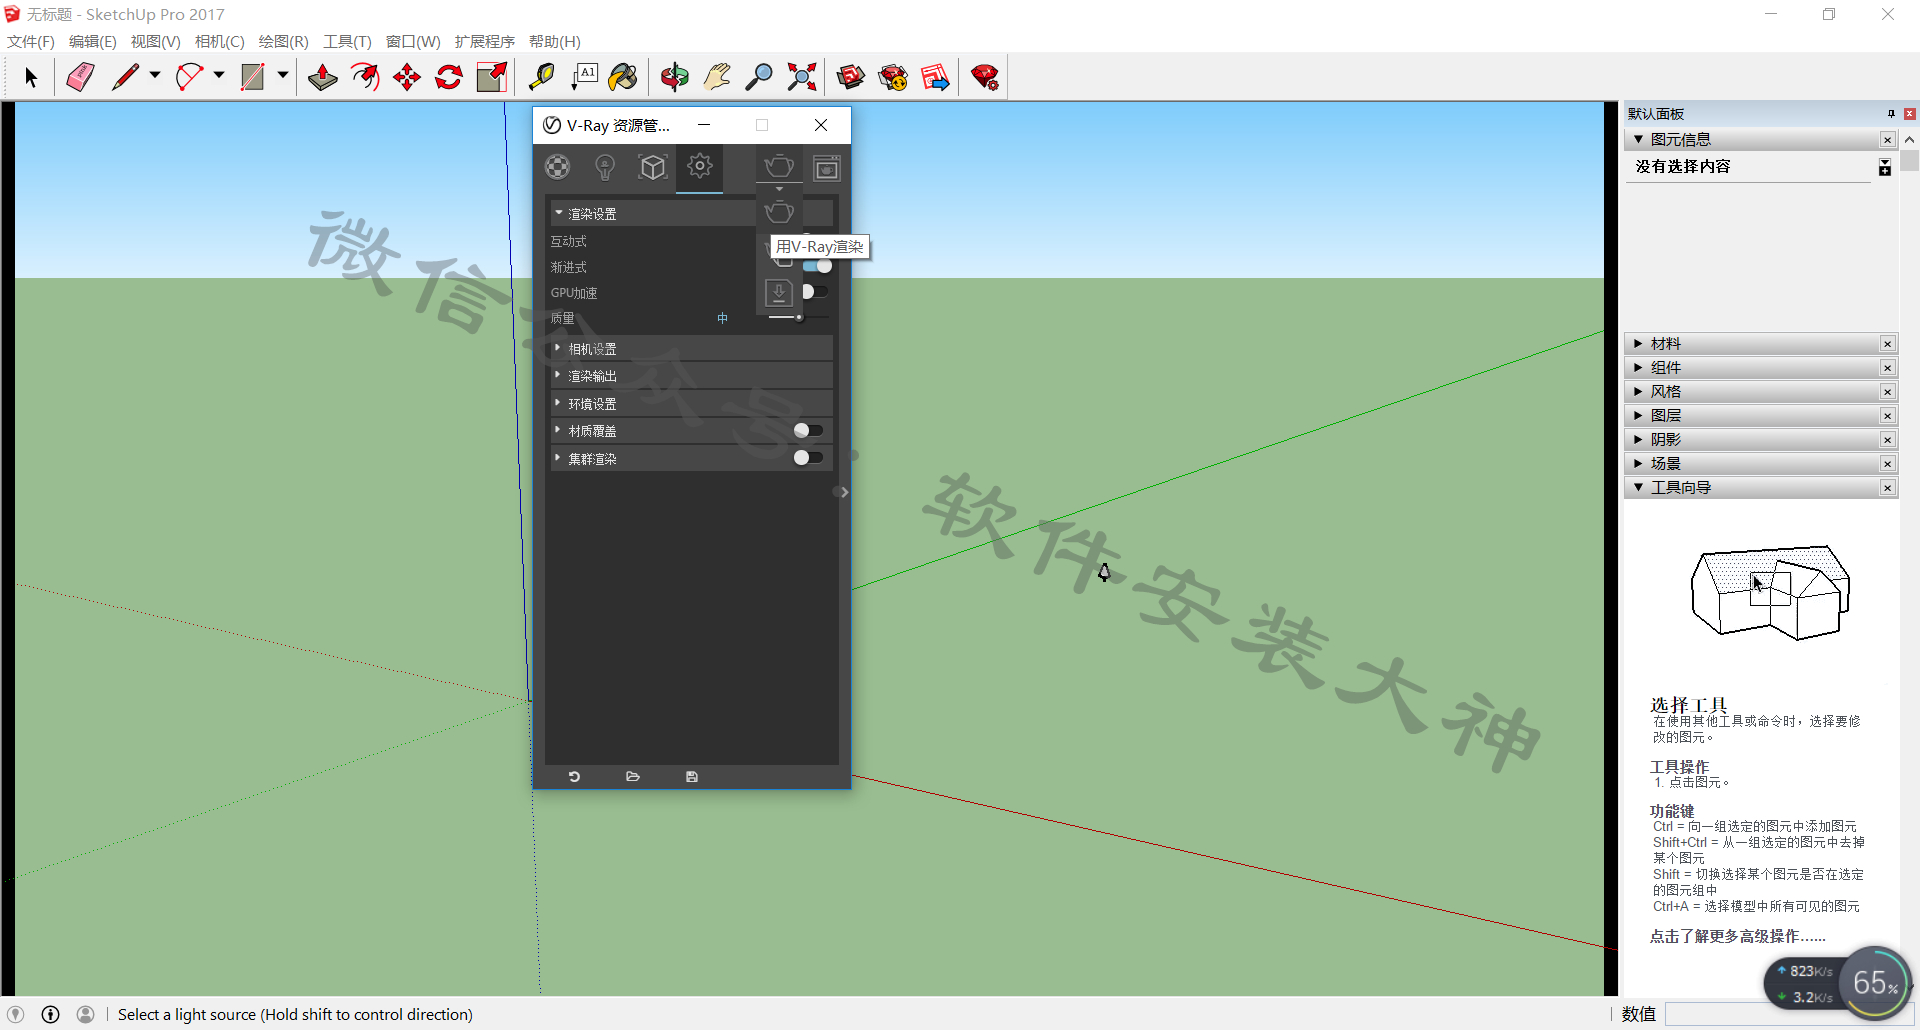The image size is (1920, 1030).
Task: Choose the Line pencil tool
Action: click(125, 77)
